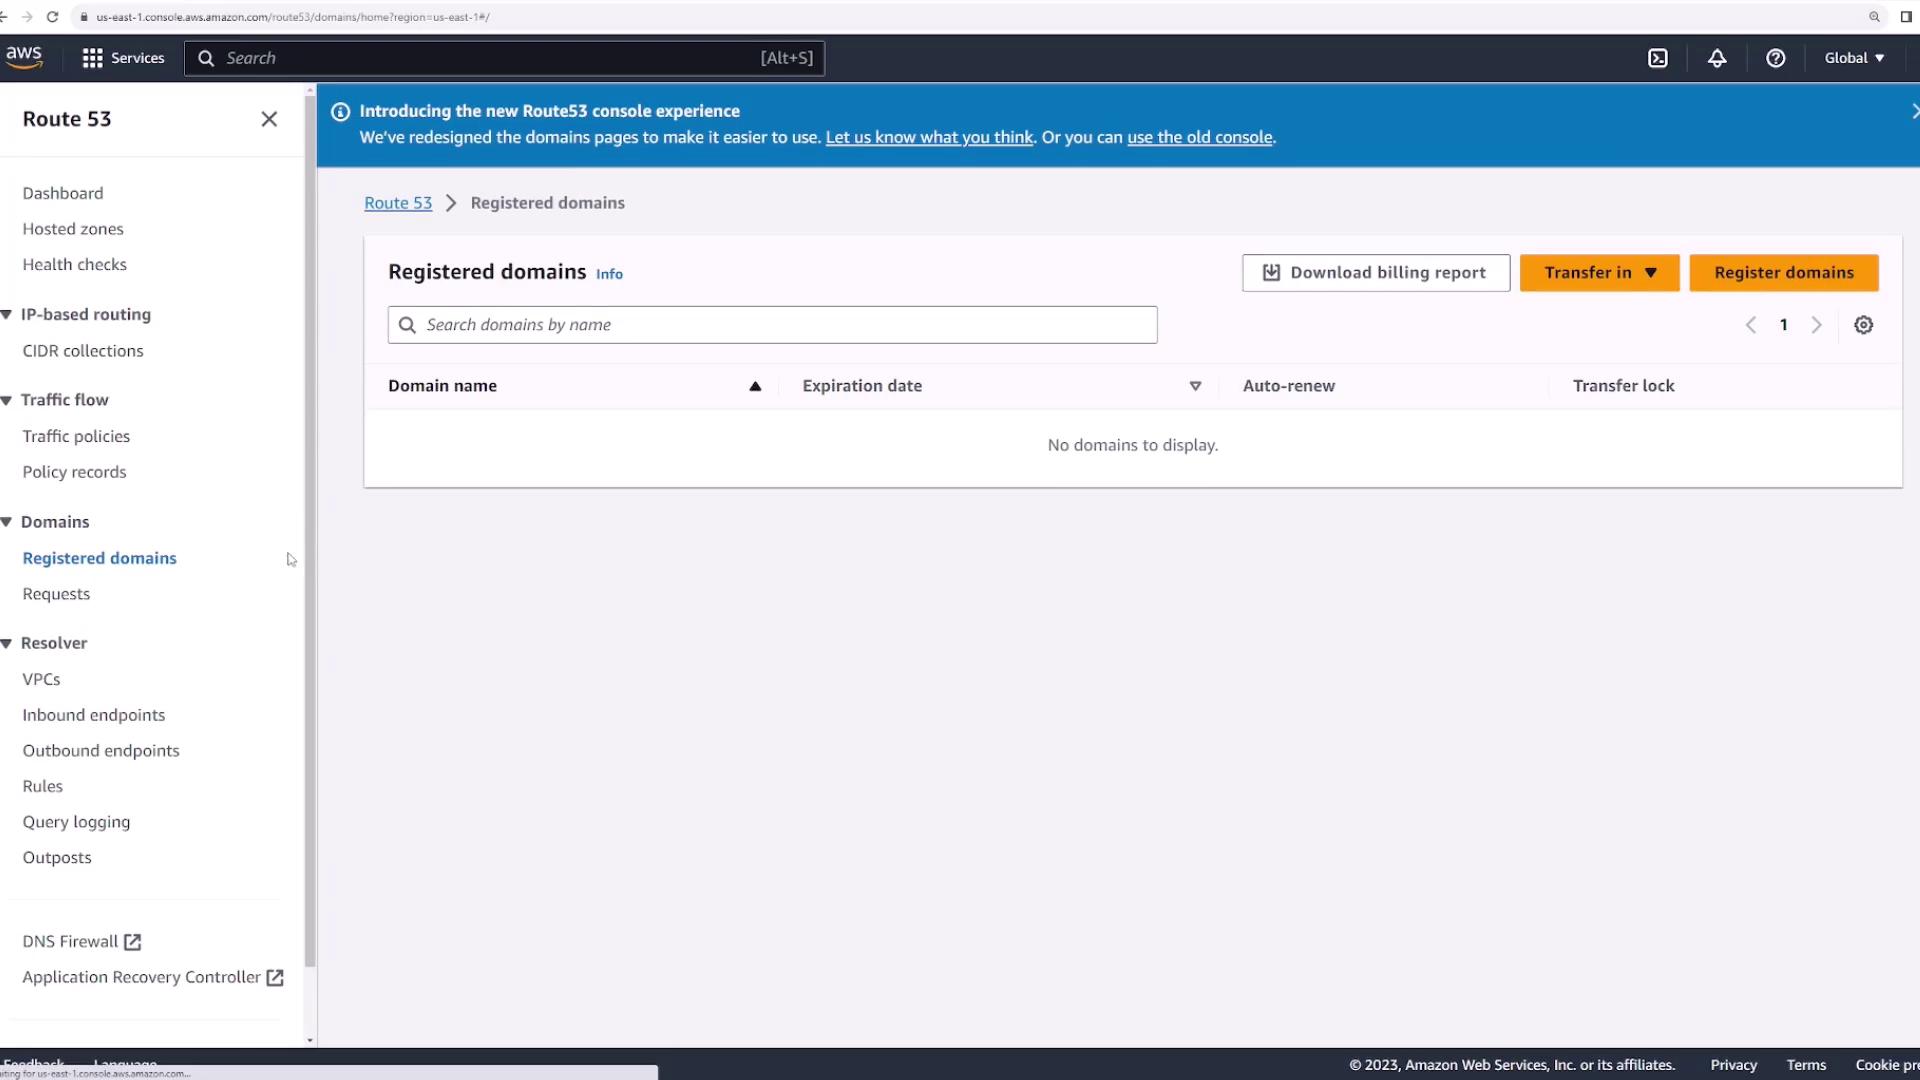Go to the AWS logo home
1920x1080 pixels.
[24, 57]
